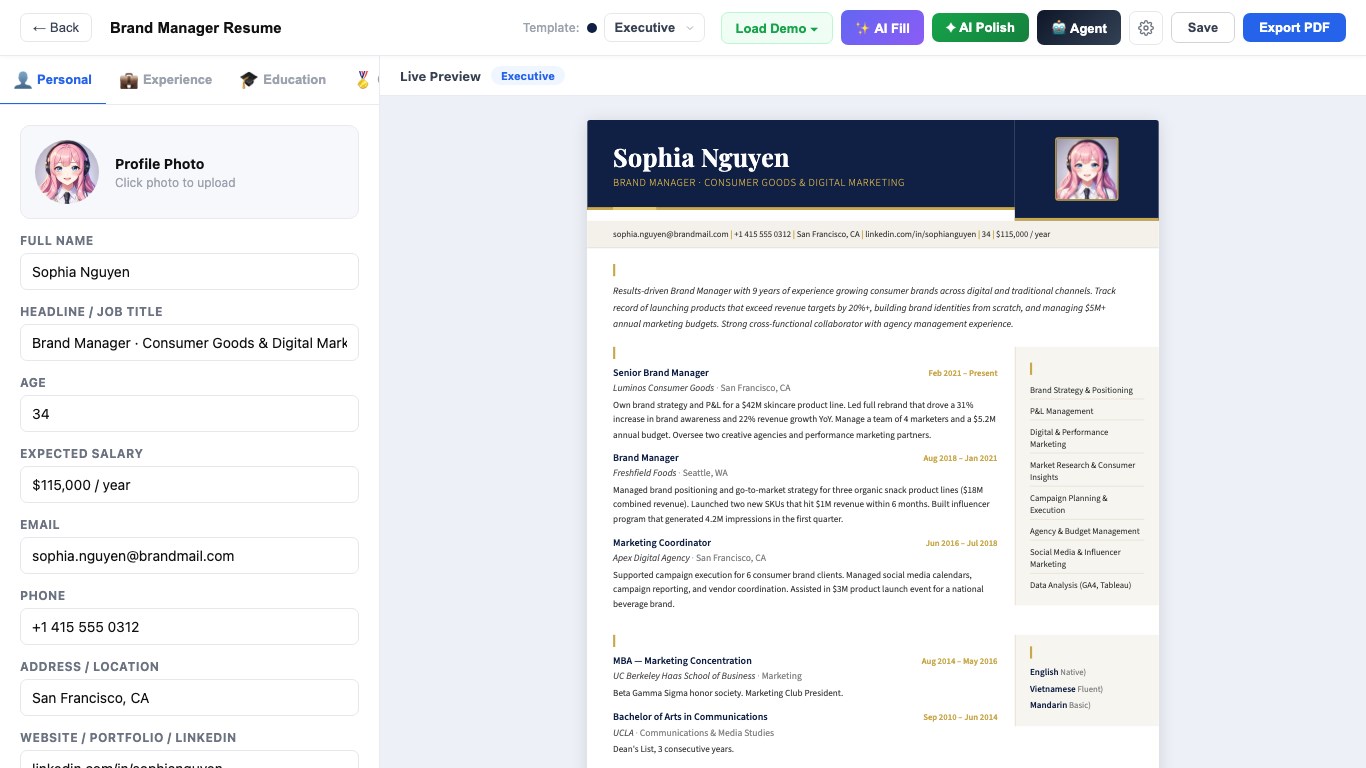Viewport: 1366px width, 768px height.
Task: Click the profile photo avatar to upload
Action: tap(67, 172)
